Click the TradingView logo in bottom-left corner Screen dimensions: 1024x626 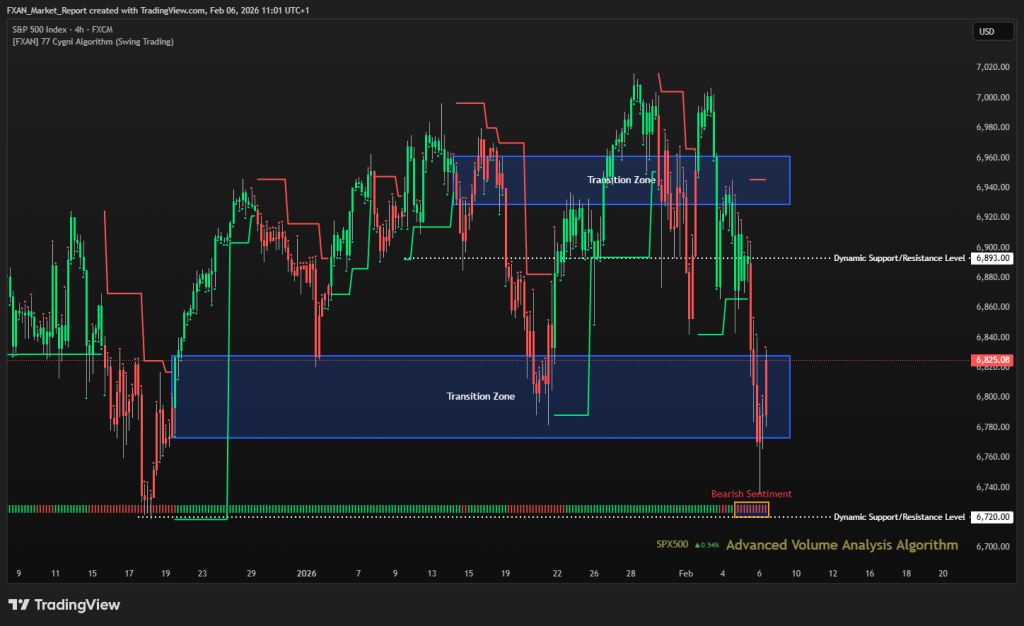pyautogui.click(x=64, y=604)
